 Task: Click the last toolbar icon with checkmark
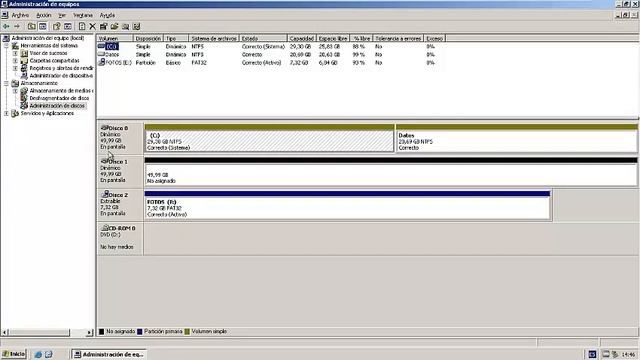(x=137, y=27)
